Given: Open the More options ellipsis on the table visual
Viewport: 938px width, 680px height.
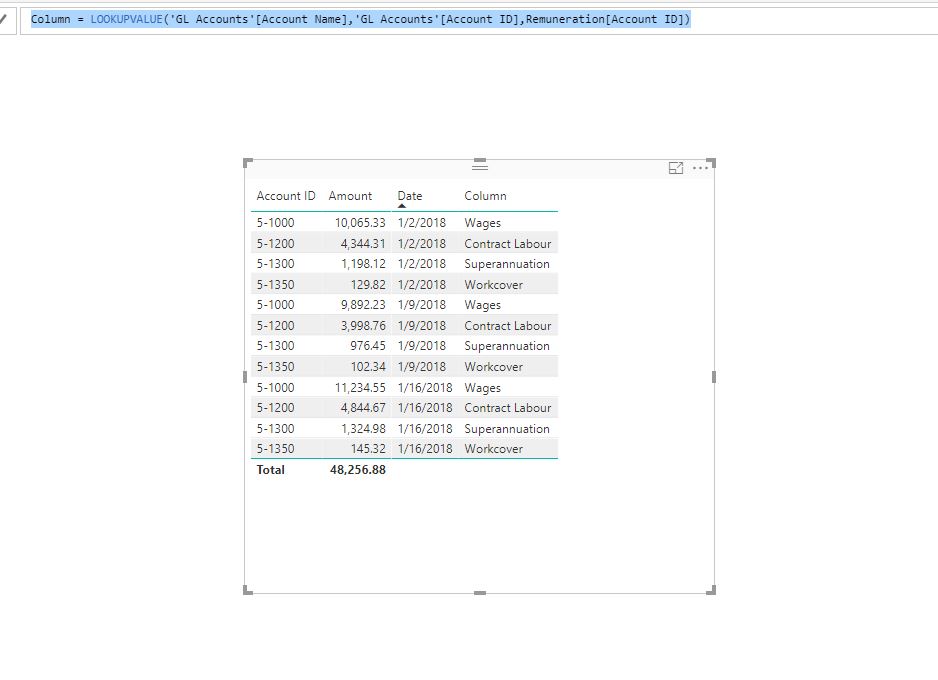Looking at the screenshot, I should point(700,168).
